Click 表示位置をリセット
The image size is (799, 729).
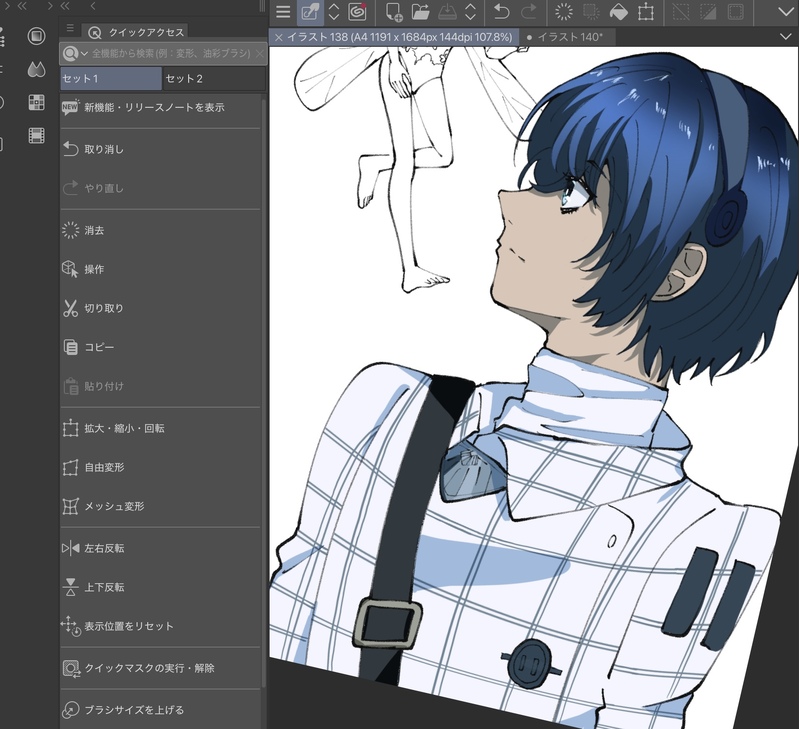coord(160,626)
